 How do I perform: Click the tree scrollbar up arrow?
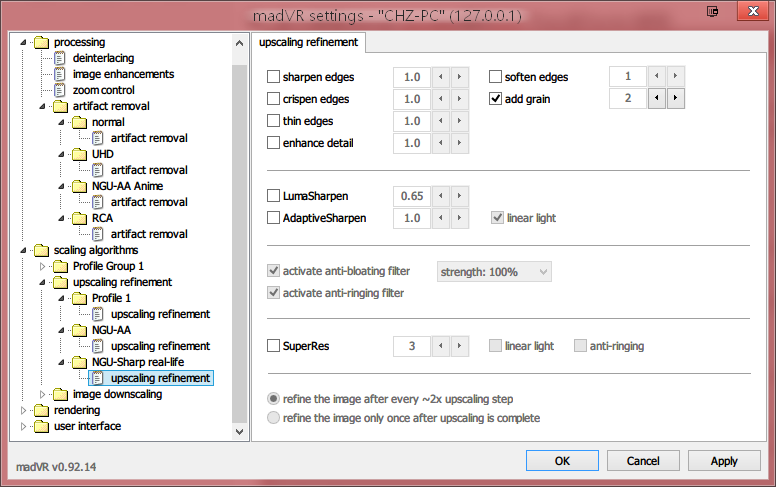[240, 43]
